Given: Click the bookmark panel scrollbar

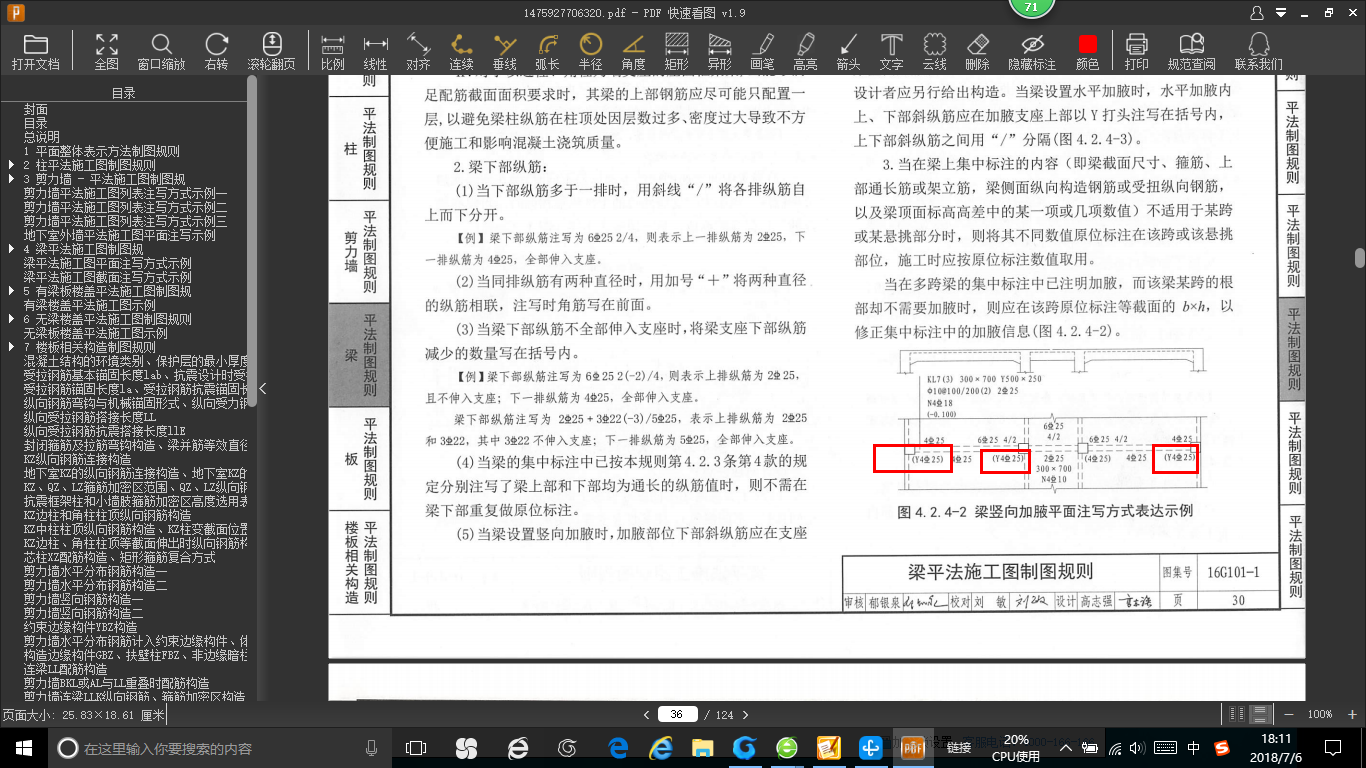Looking at the screenshot, I should point(252,240).
